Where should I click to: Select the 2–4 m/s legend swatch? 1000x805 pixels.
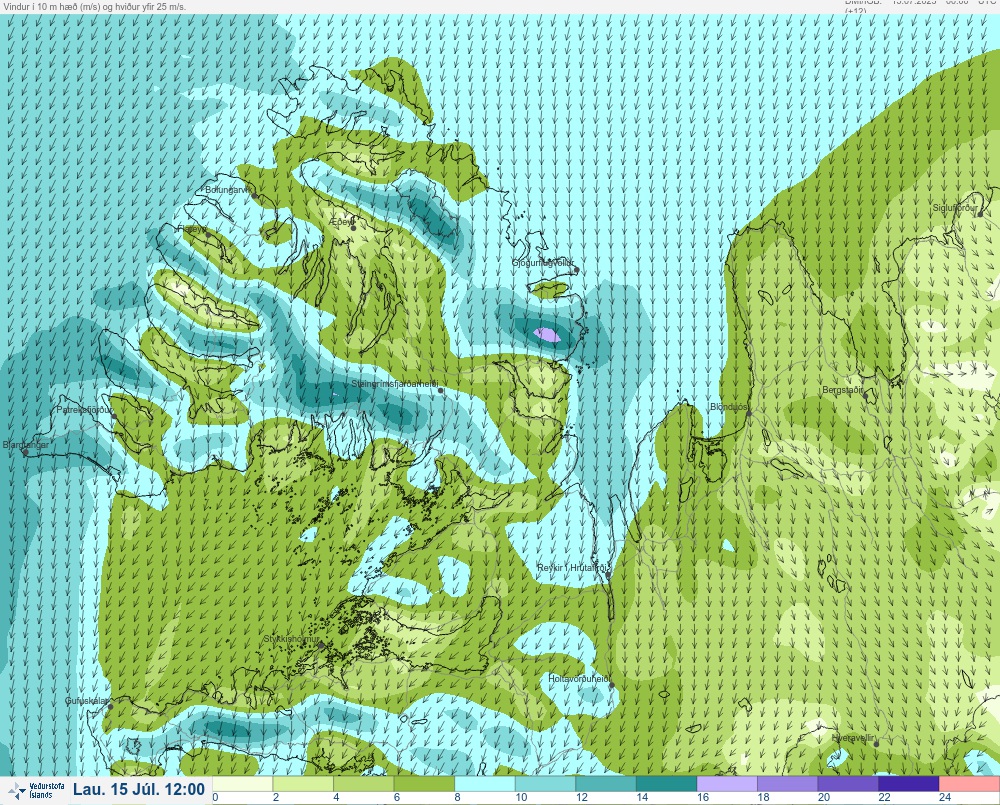303,783
